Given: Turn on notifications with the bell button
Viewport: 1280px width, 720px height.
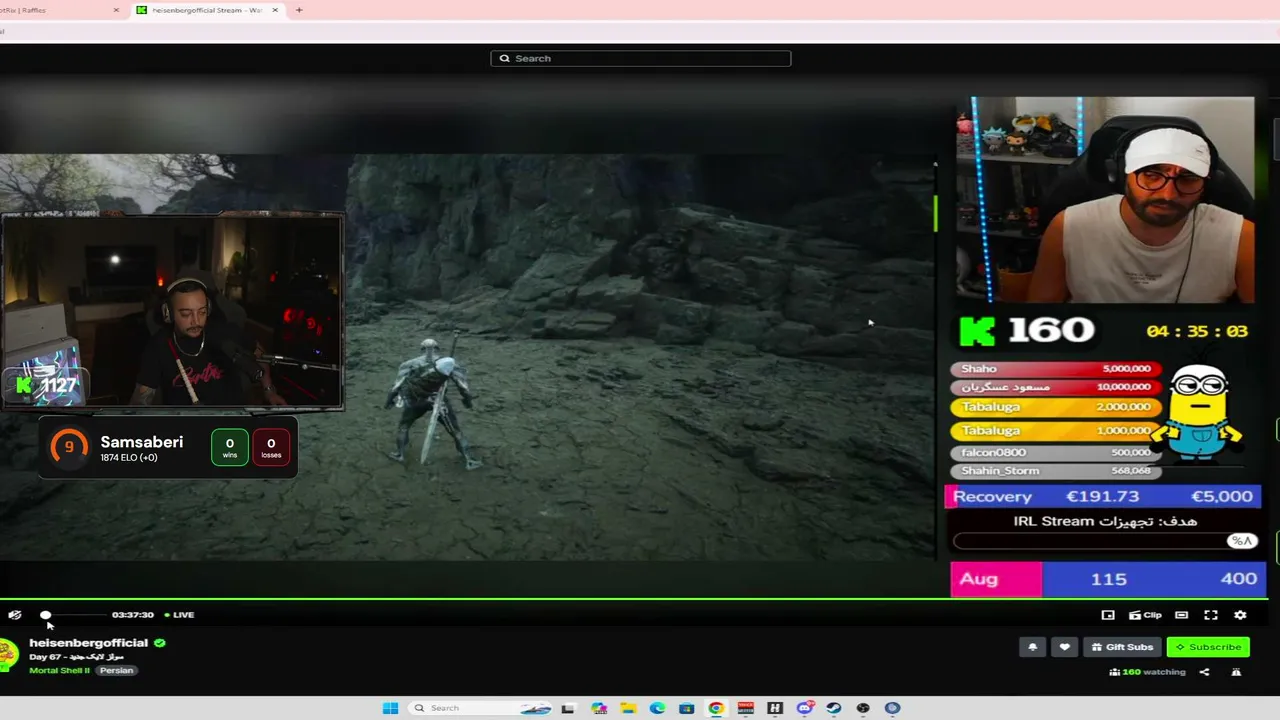Looking at the screenshot, I should tap(1033, 647).
